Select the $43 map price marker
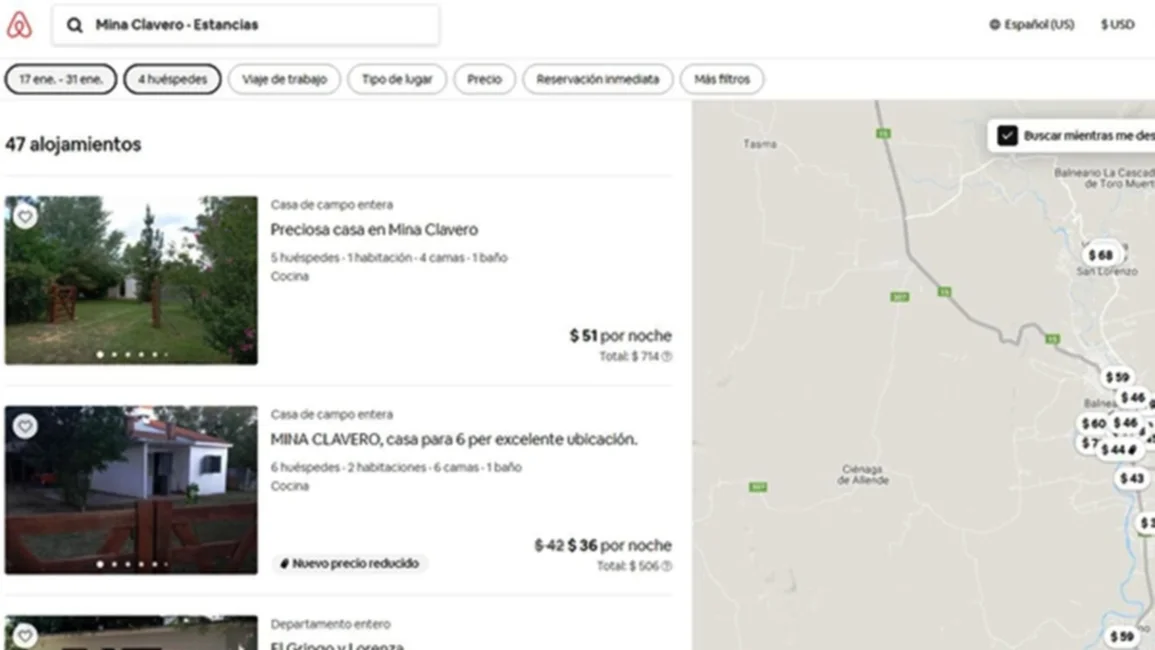 tap(1132, 478)
